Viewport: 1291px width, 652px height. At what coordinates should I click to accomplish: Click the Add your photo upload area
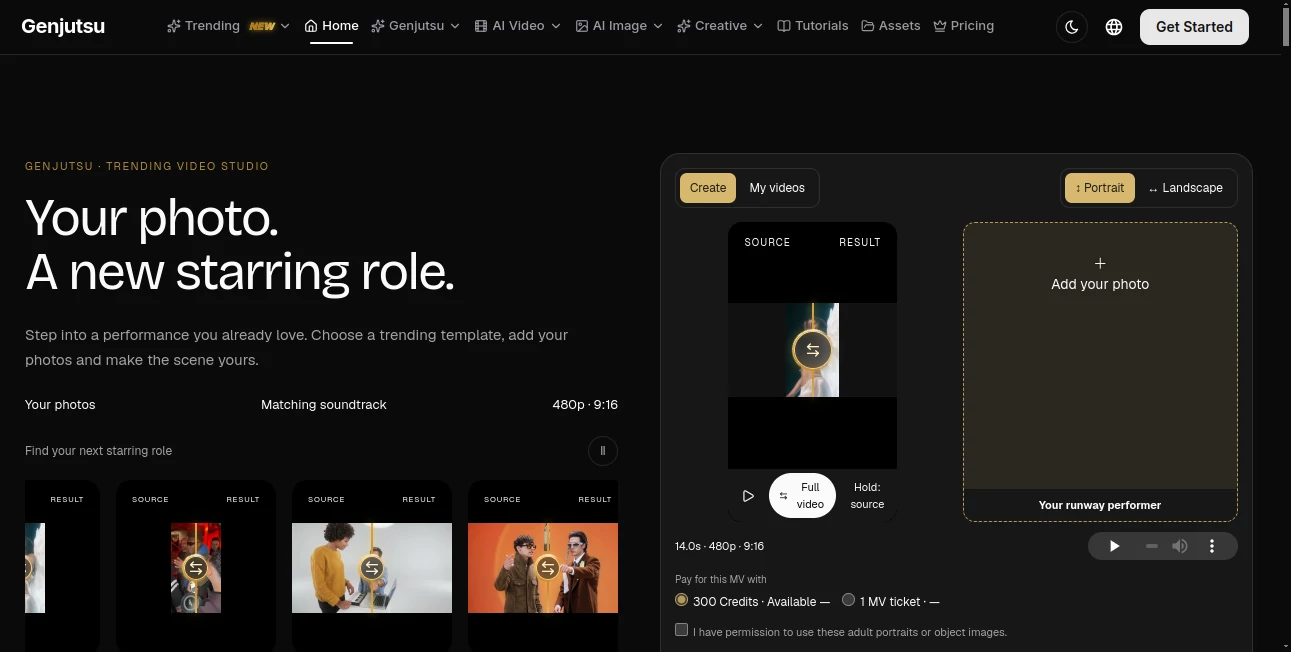pyautogui.click(x=1100, y=371)
